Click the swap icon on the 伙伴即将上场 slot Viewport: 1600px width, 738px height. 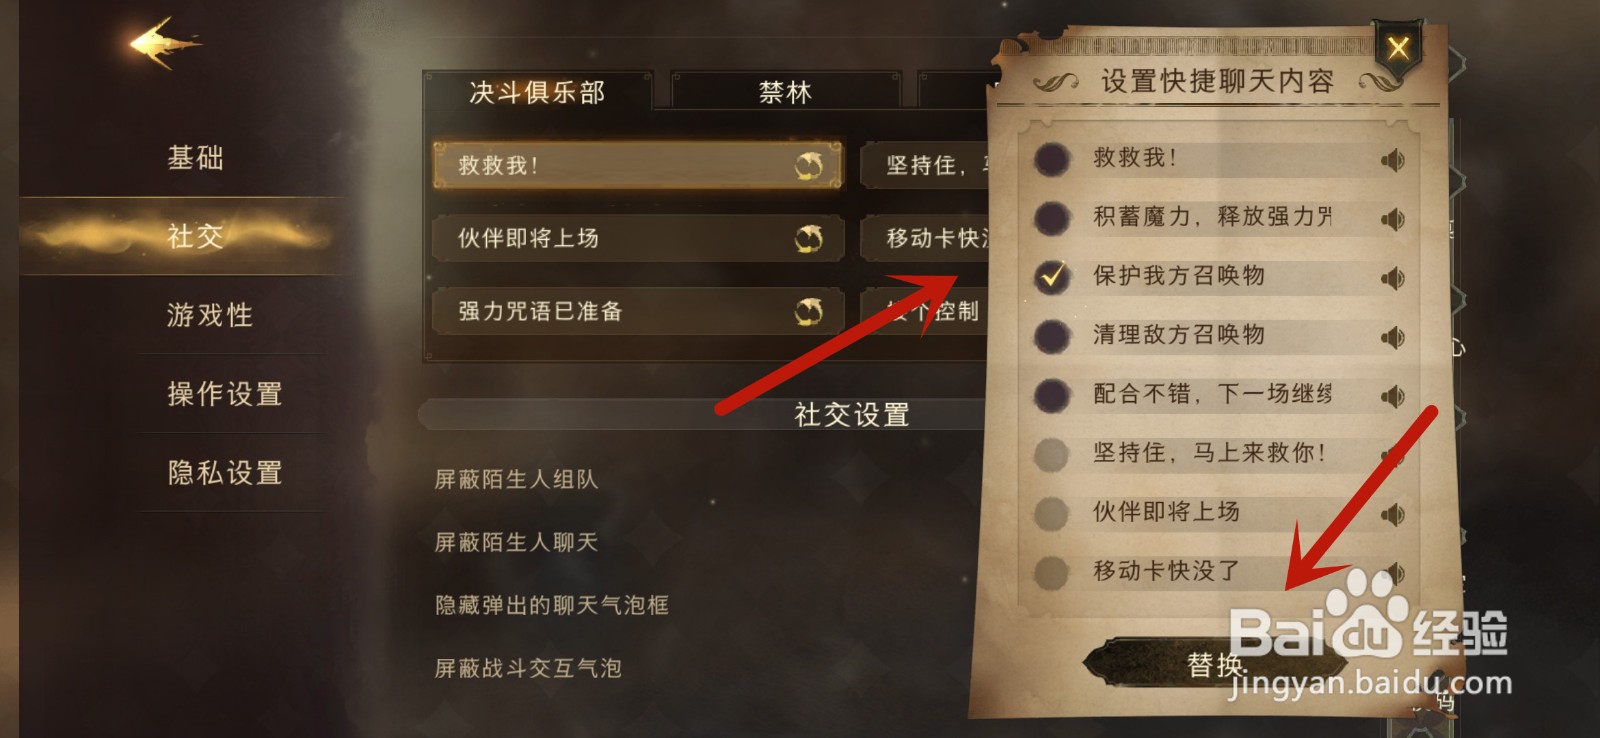coord(808,238)
